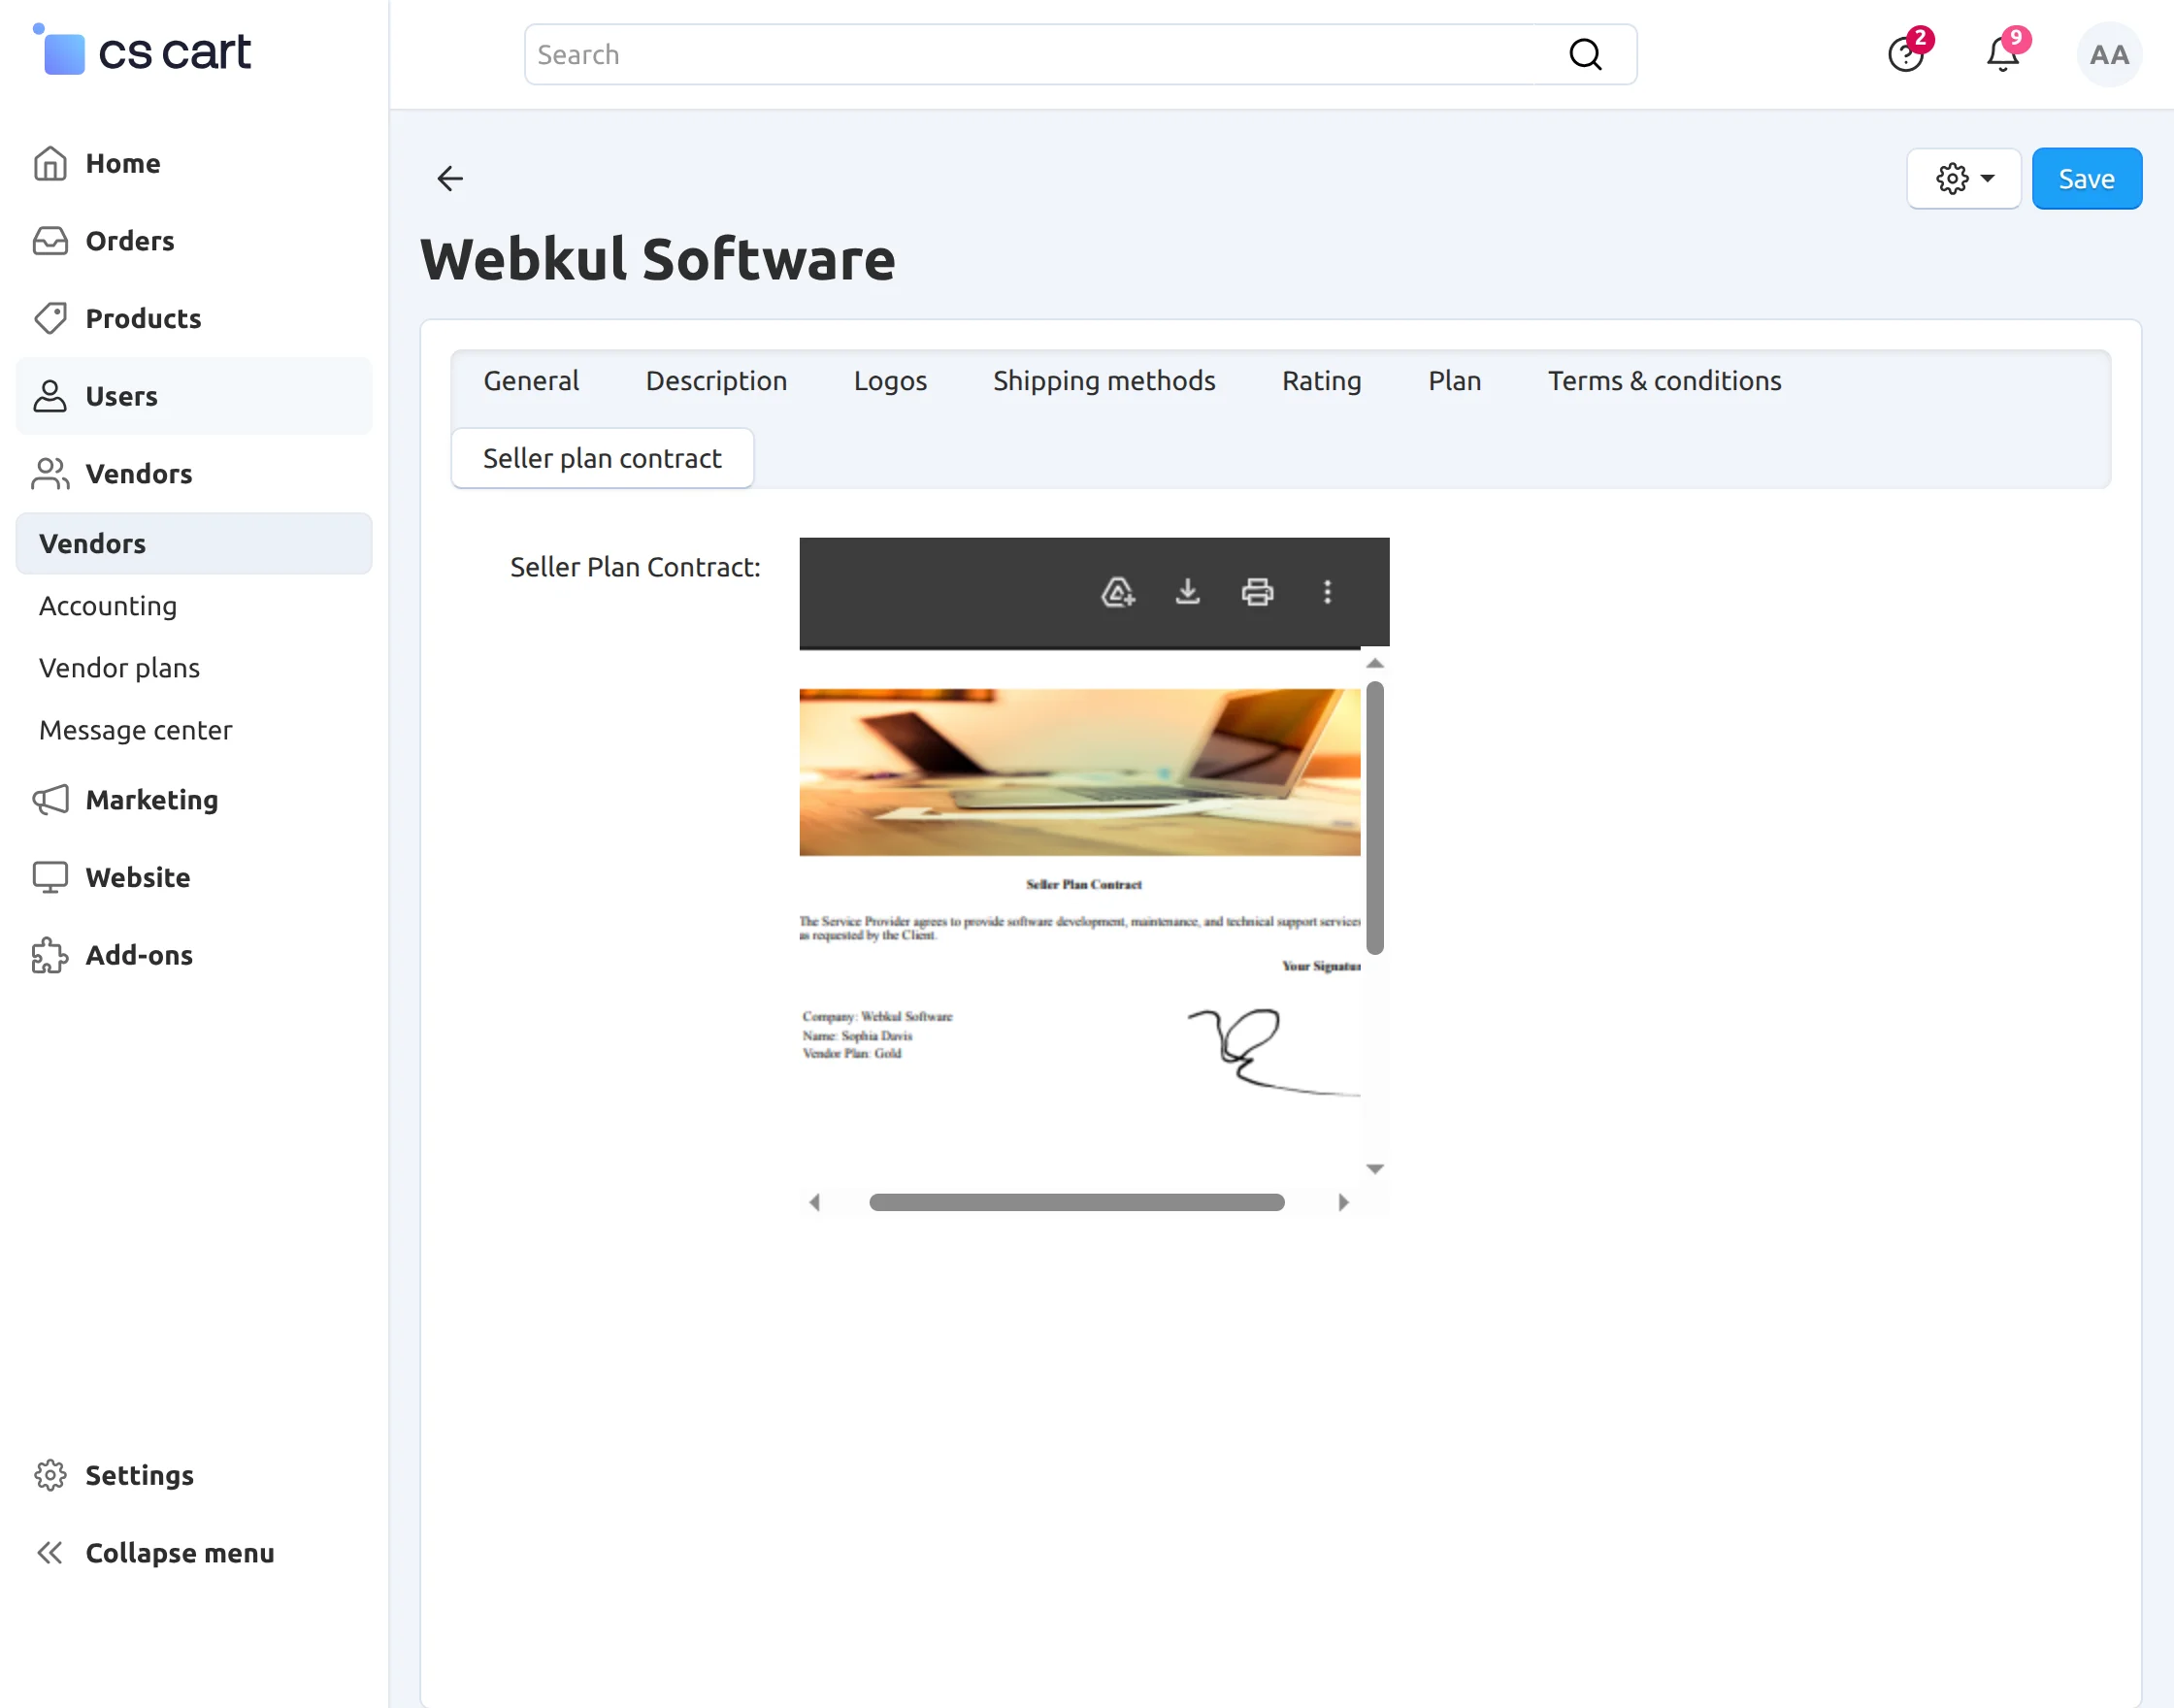Click PDF horizontal scrollbar thumb
The width and height of the screenshot is (2174, 1708).
(x=1077, y=1202)
